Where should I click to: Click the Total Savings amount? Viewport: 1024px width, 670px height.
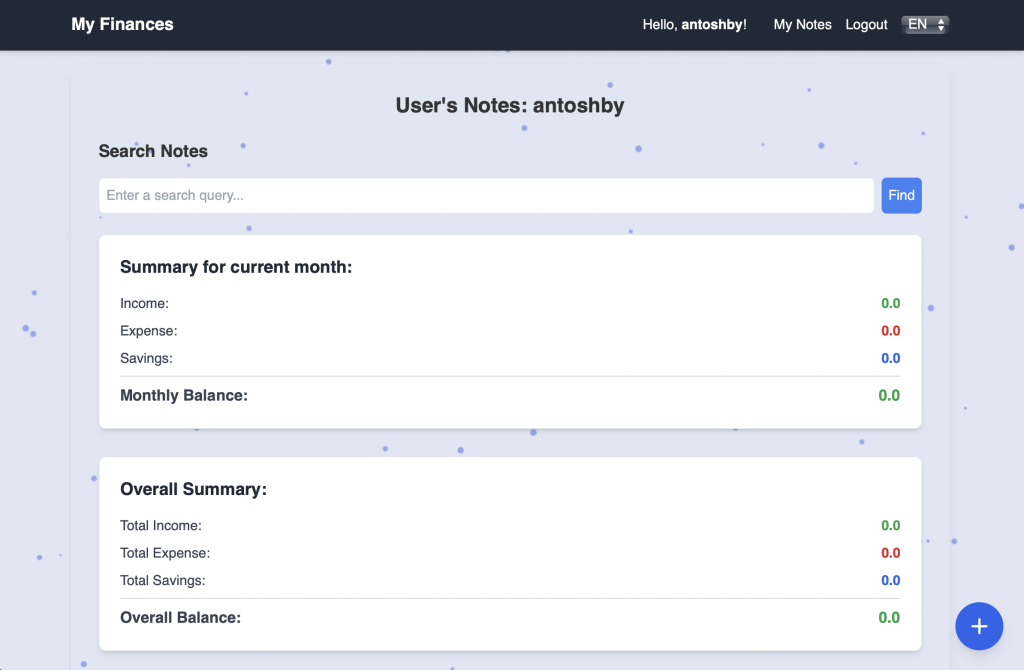point(890,581)
